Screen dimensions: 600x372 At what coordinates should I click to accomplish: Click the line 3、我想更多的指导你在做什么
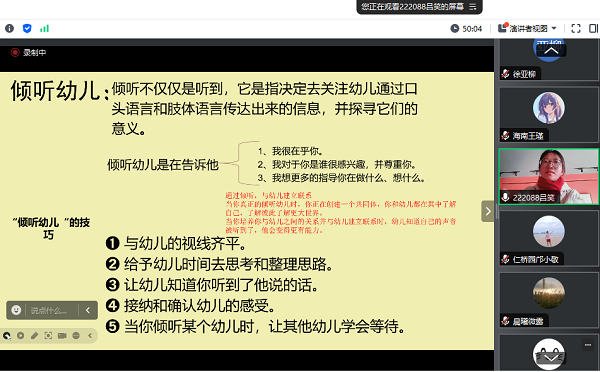(341, 178)
